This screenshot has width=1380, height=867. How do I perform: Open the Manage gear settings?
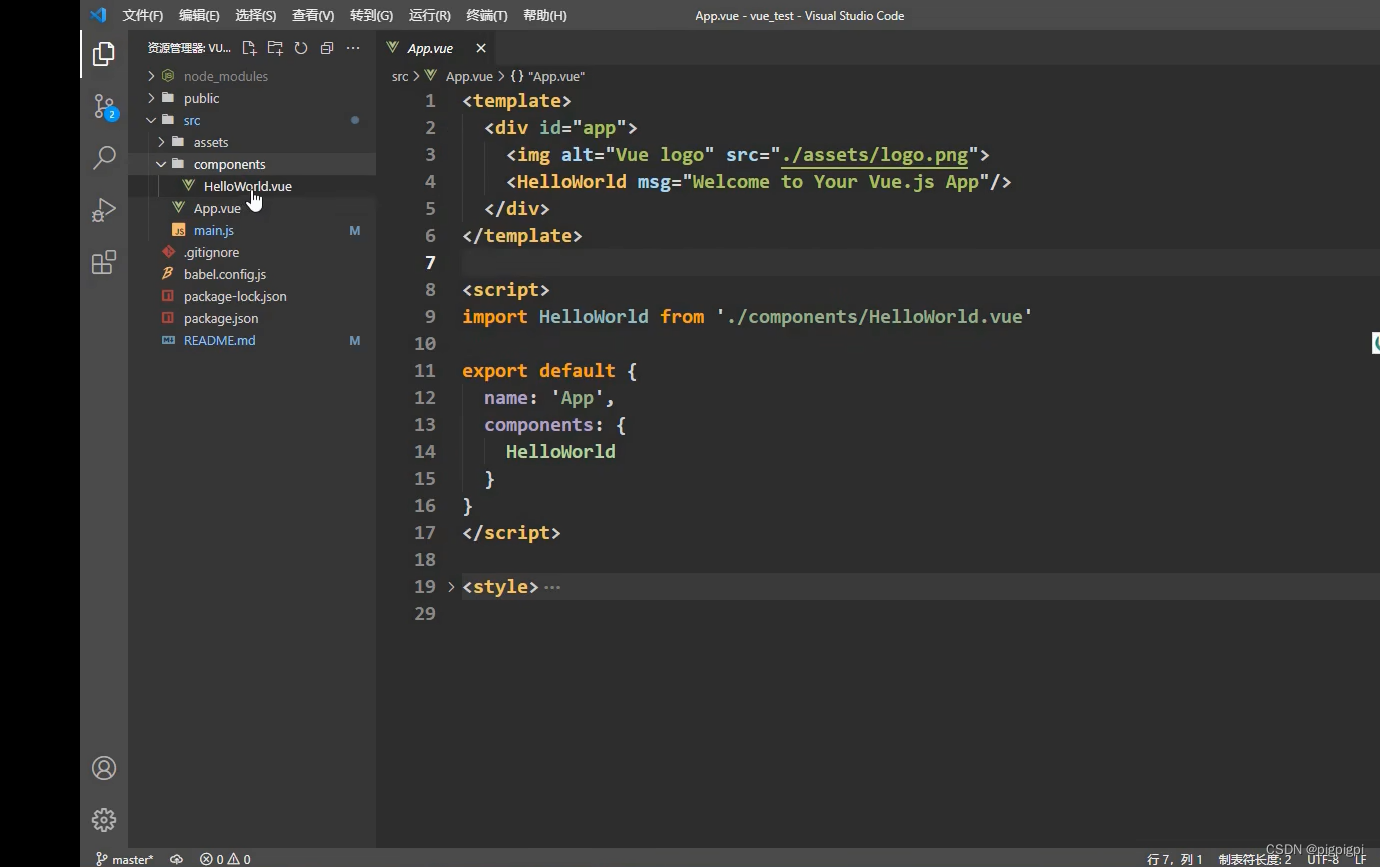coord(104,820)
